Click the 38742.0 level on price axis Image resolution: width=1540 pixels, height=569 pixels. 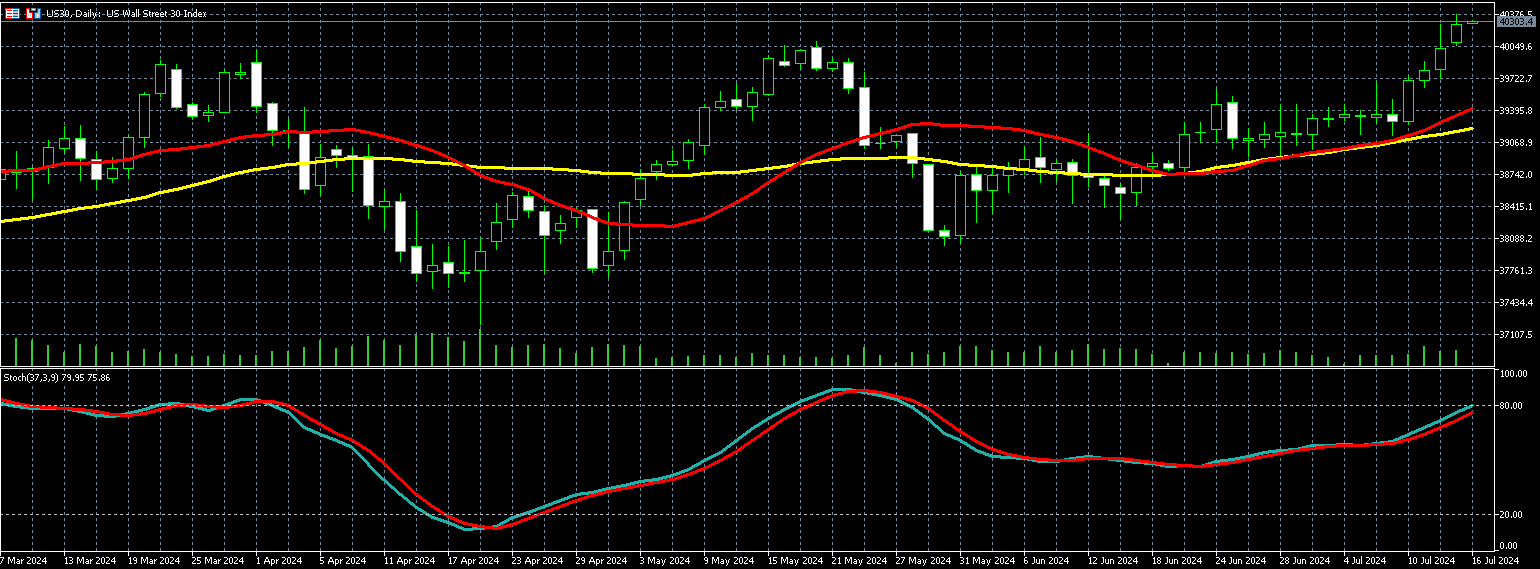pyautogui.click(x=1516, y=174)
